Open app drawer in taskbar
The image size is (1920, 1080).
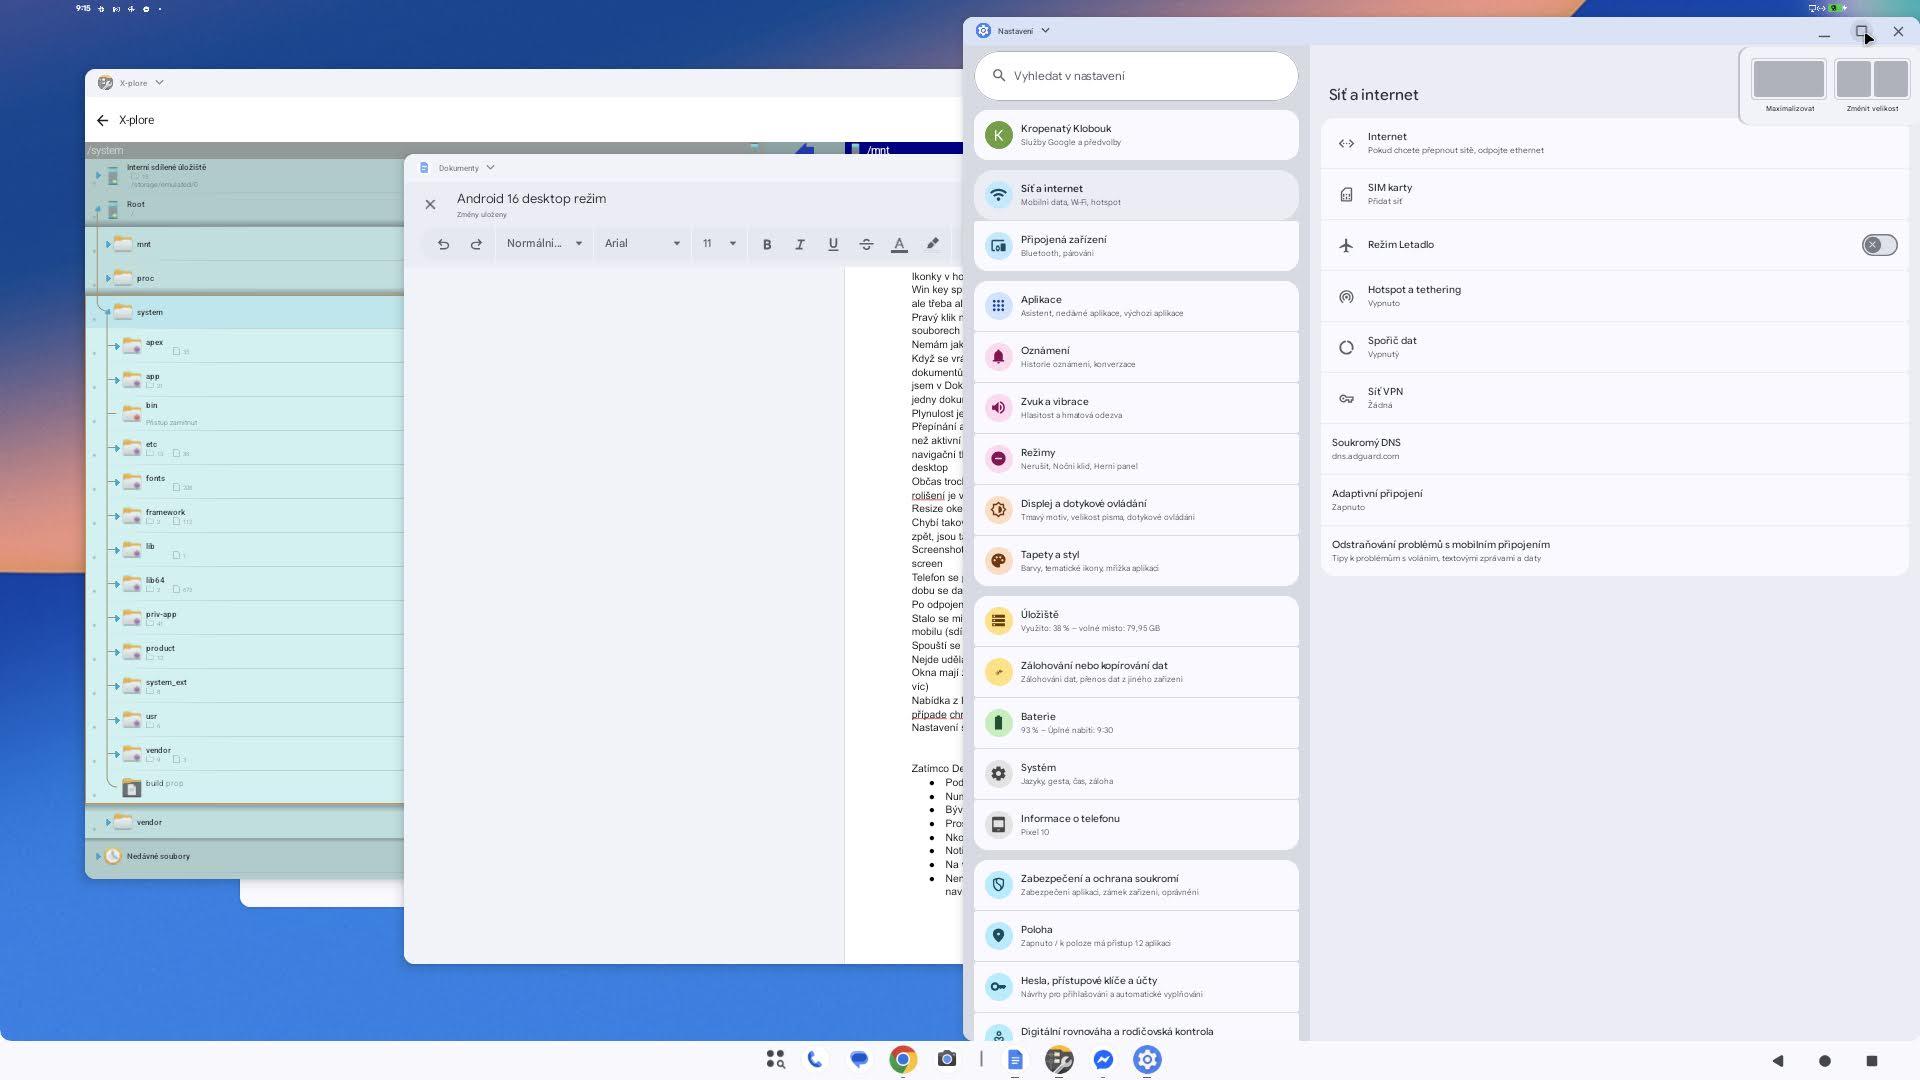(x=775, y=1059)
